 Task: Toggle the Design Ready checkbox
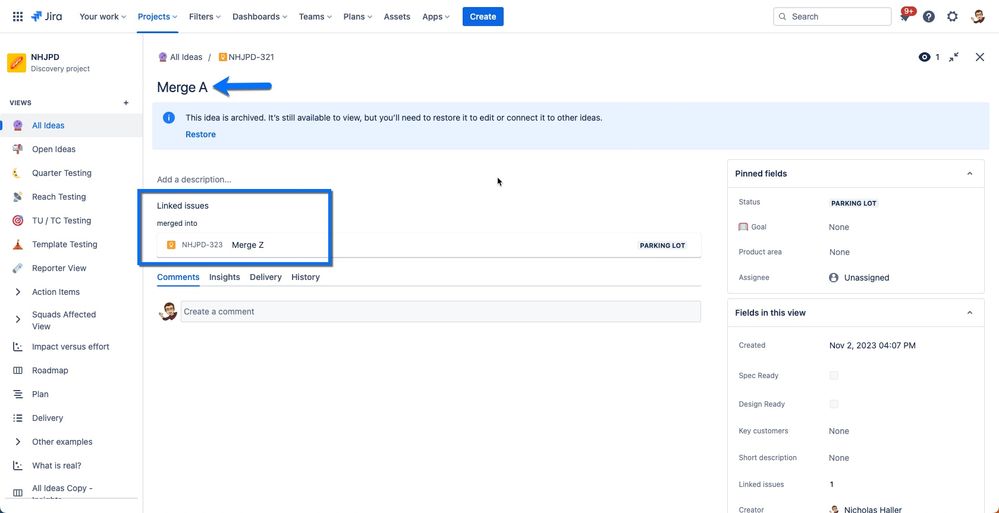(x=833, y=404)
